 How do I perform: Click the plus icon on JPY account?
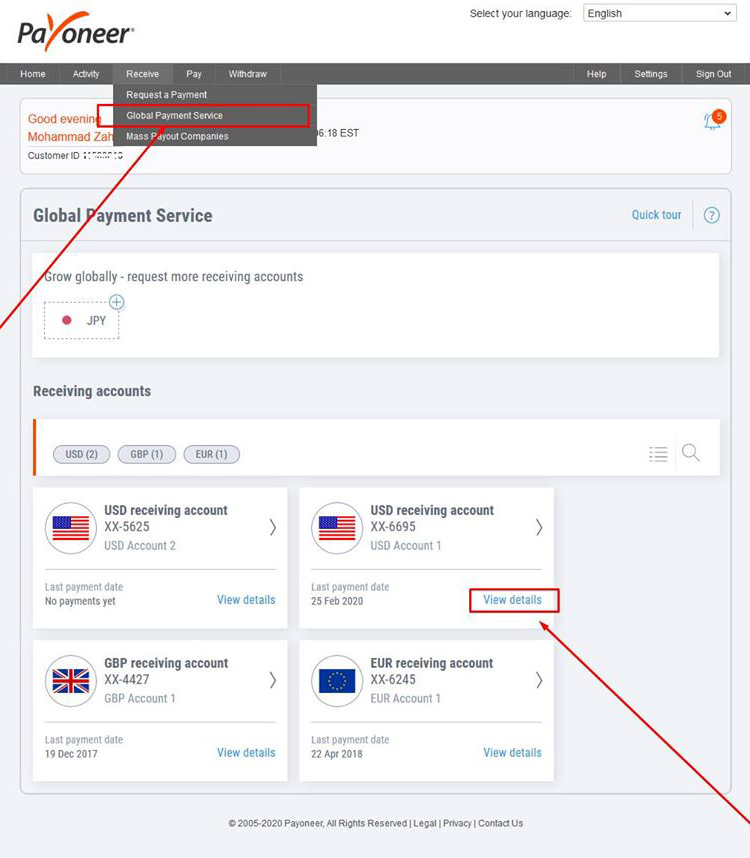tap(117, 302)
